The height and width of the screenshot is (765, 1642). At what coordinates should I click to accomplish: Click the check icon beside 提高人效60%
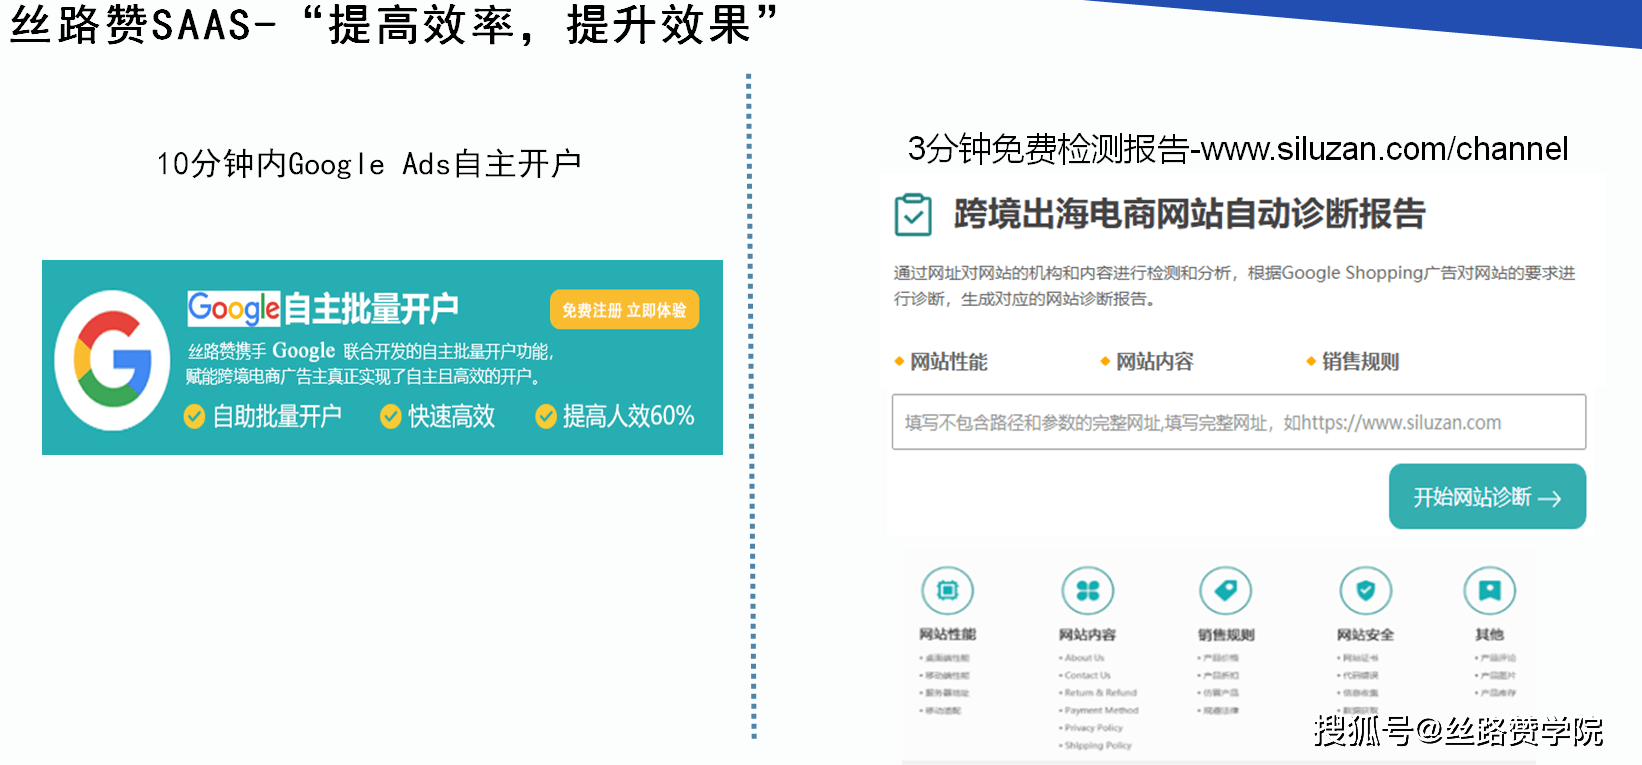(x=546, y=416)
